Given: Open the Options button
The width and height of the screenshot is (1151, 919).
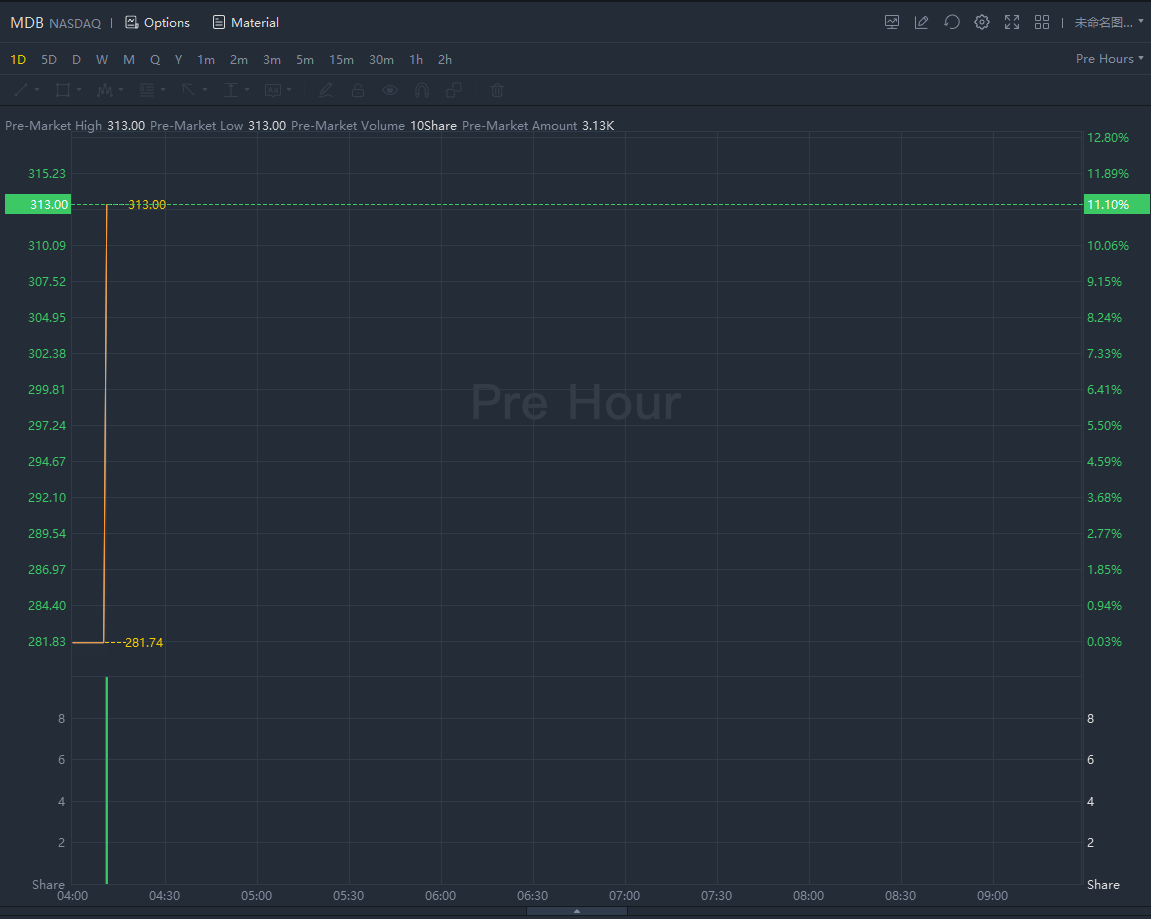Looking at the screenshot, I should click(x=157, y=22).
